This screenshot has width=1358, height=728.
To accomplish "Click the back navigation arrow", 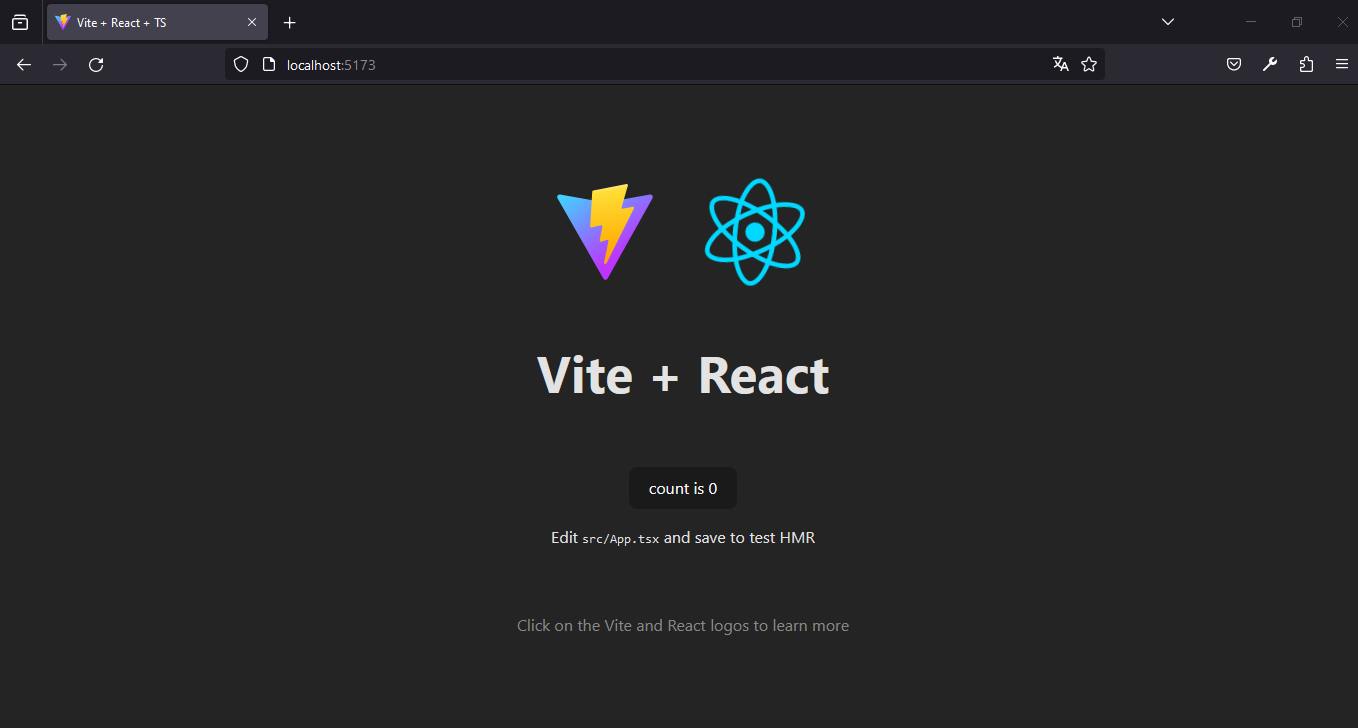I will pyautogui.click(x=23, y=64).
